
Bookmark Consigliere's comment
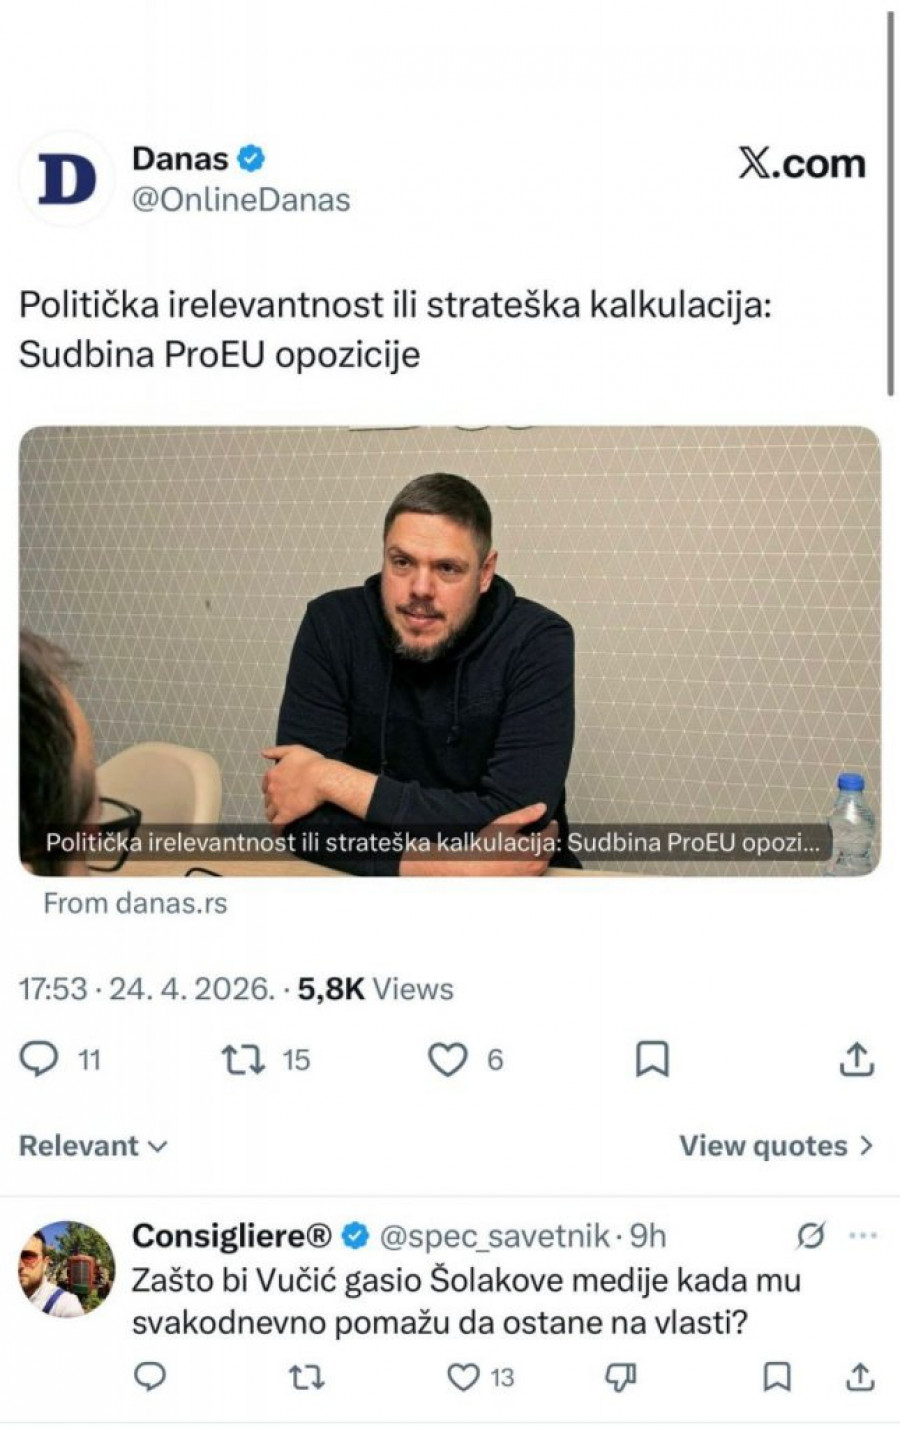pos(776,1378)
